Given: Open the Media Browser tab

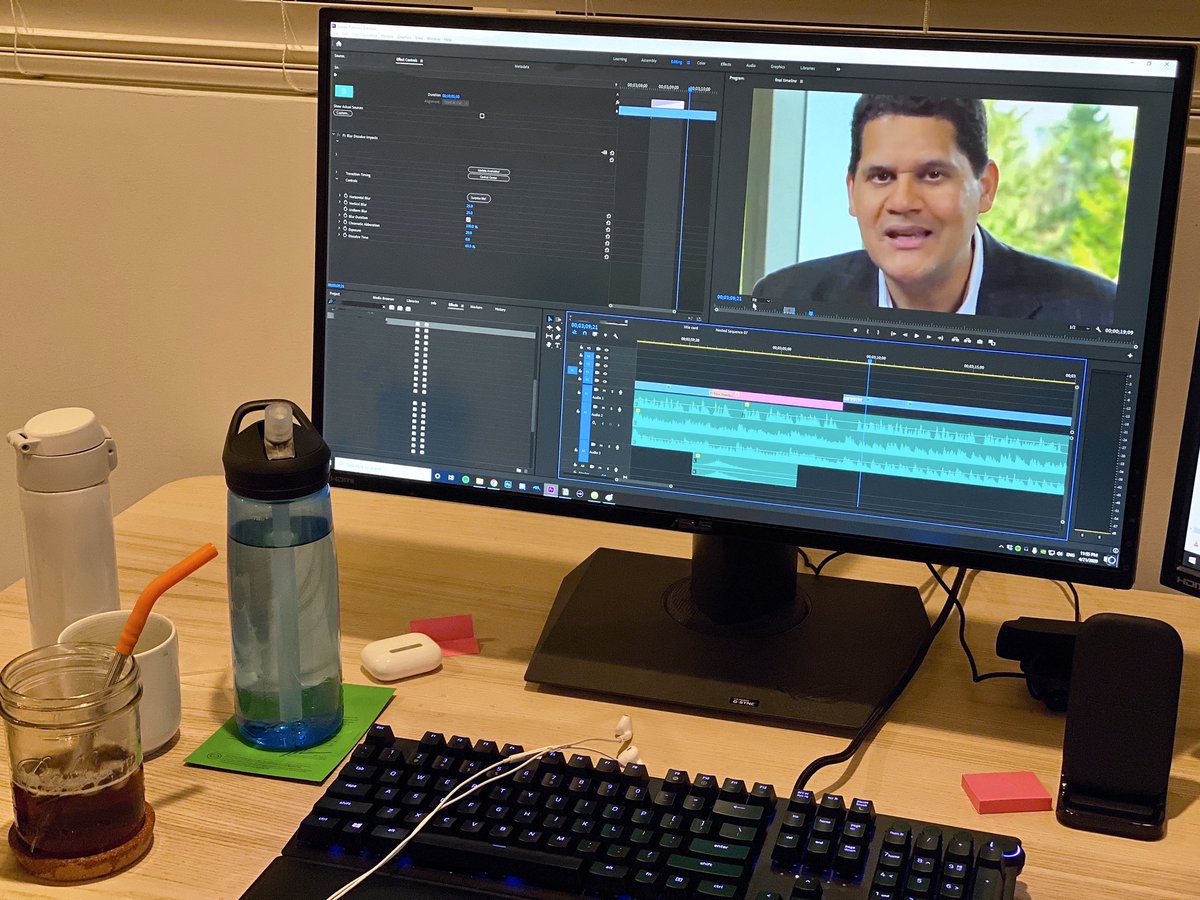Looking at the screenshot, I should pyautogui.click(x=383, y=298).
